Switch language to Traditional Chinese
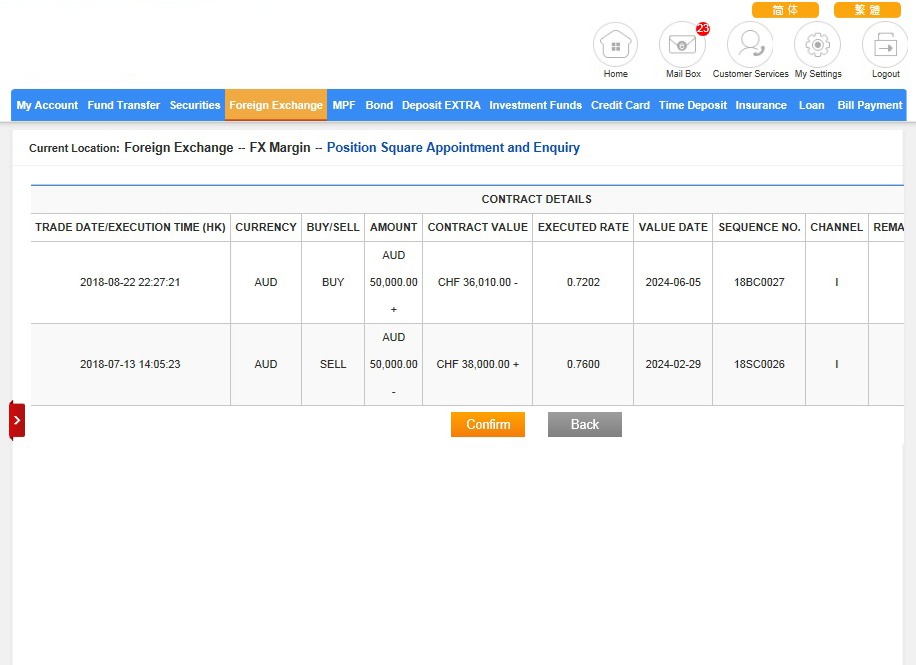This screenshot has width=916, height=665. pyautogui.click(x=866, y=10)
